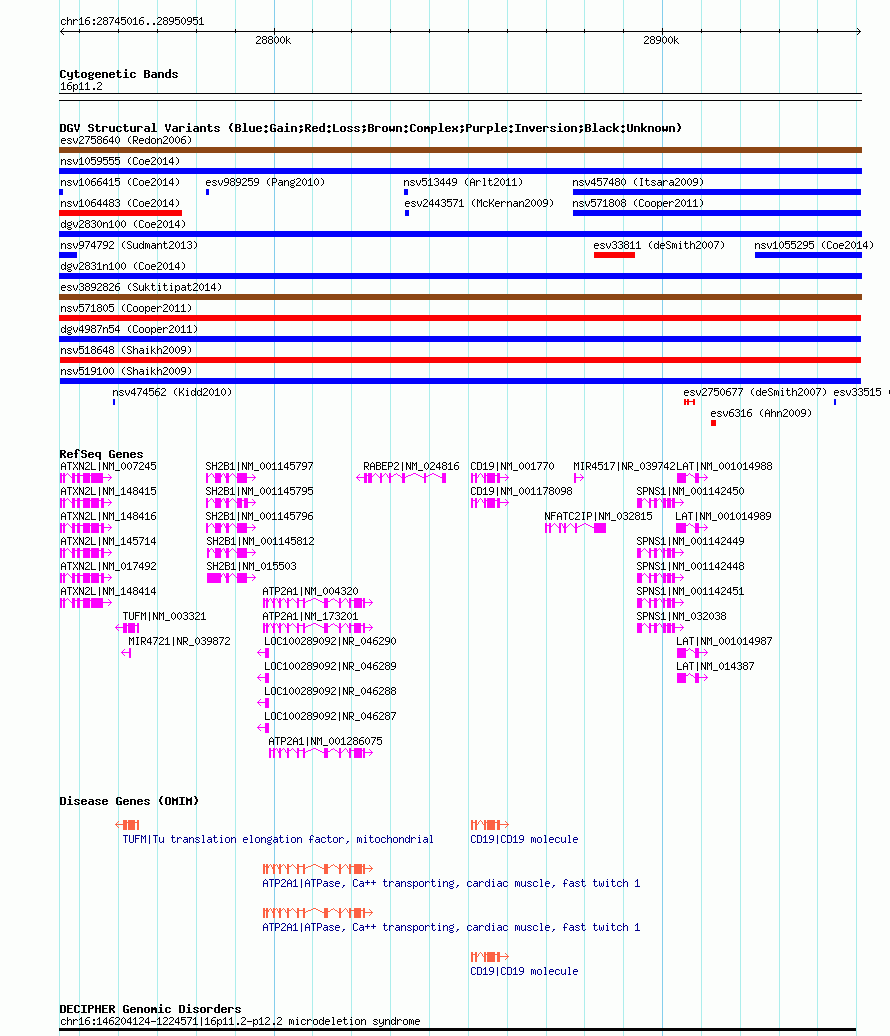890x1036 pixels.
Task: Click the ATP2A1 NM_004320 transcript glyph
Action: click(x=318, y=603)
